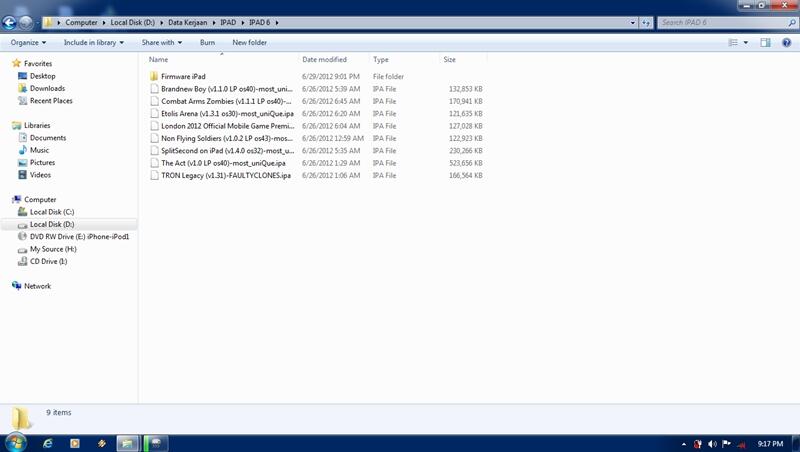The height and width of the screenshot is (452, 800).
Task: Create a New folder
Action: 249,42
